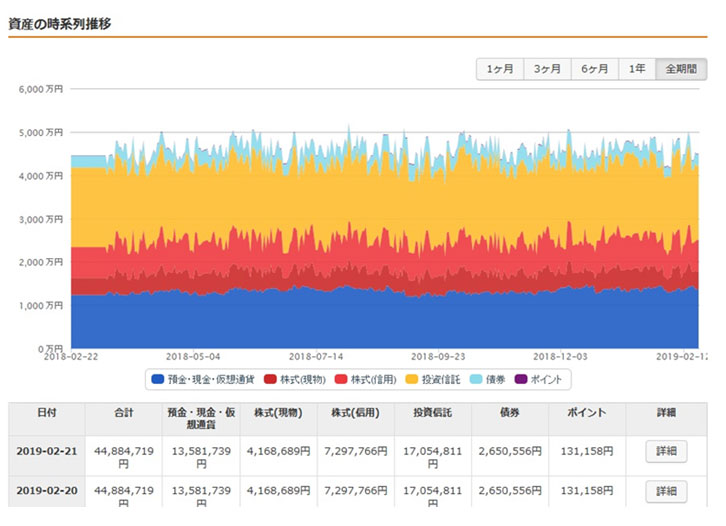The height and width of the screenshot is (526, 726).
Task: Toggle yellow 投資信託 legend swatch
Action: (412, 379)
